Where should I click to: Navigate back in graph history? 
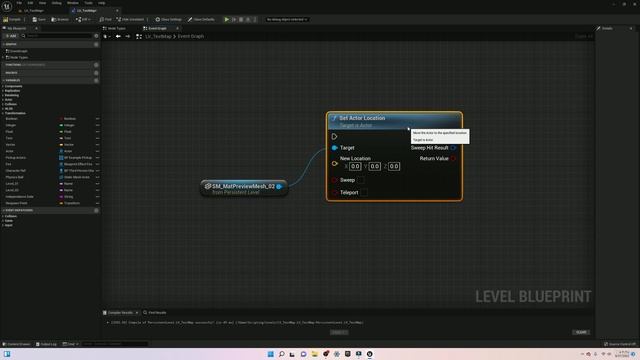118,36
